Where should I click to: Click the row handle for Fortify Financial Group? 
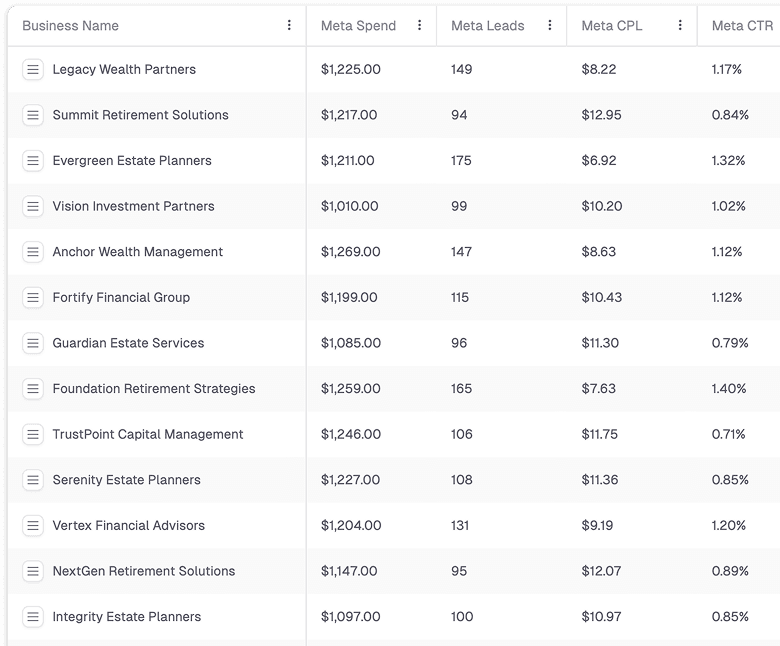(33, 298)
